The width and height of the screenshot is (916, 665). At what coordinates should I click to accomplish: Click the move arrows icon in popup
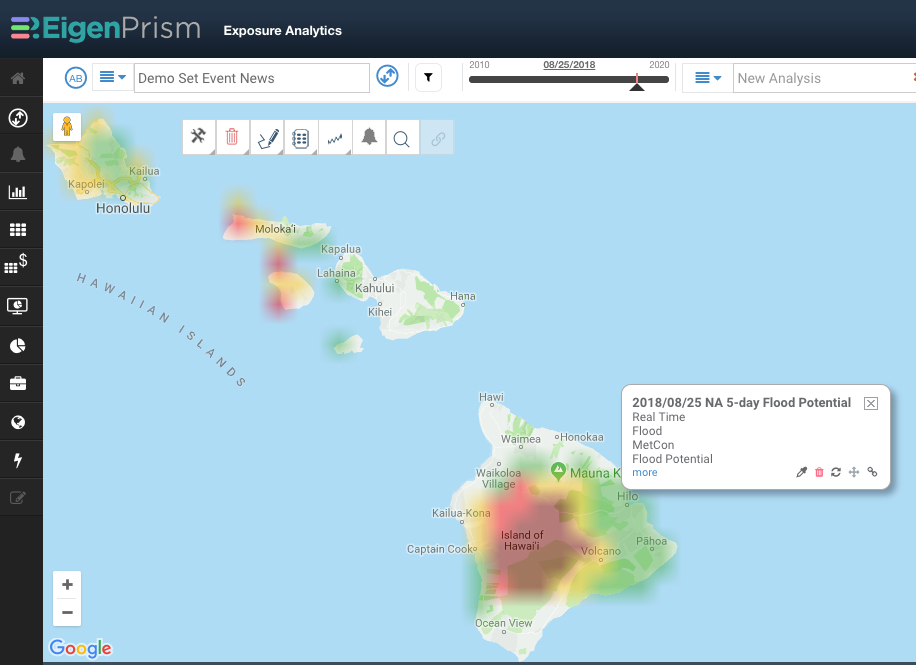pos(854,472)
